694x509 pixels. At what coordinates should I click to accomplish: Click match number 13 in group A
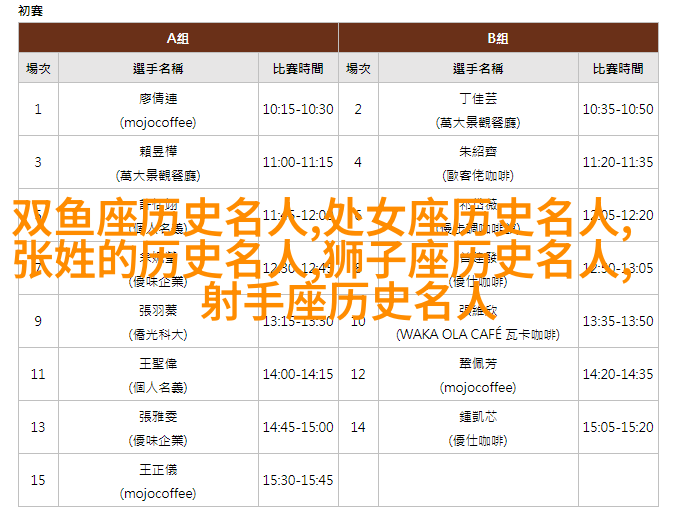(x=38, y=427)
